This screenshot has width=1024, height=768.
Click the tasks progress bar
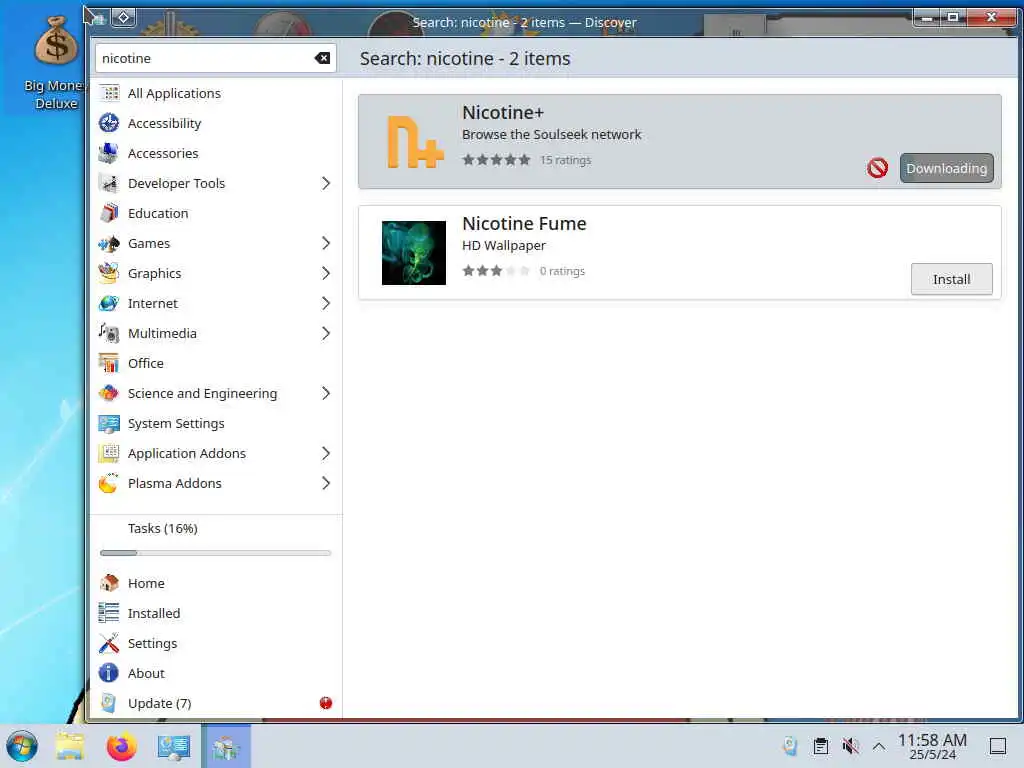pos(216,553)
